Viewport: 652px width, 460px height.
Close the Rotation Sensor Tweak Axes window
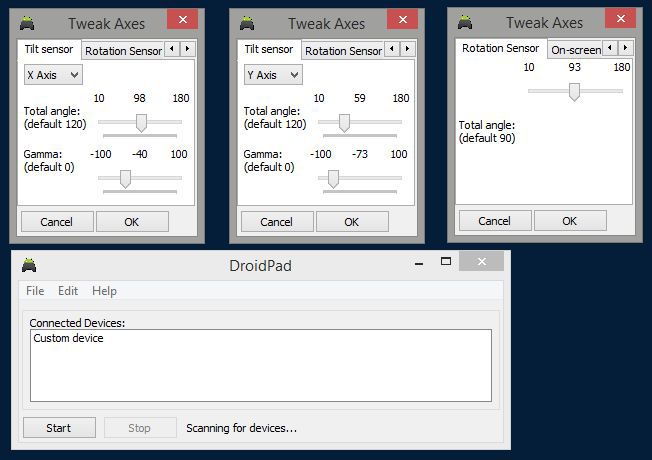(620, 18)
